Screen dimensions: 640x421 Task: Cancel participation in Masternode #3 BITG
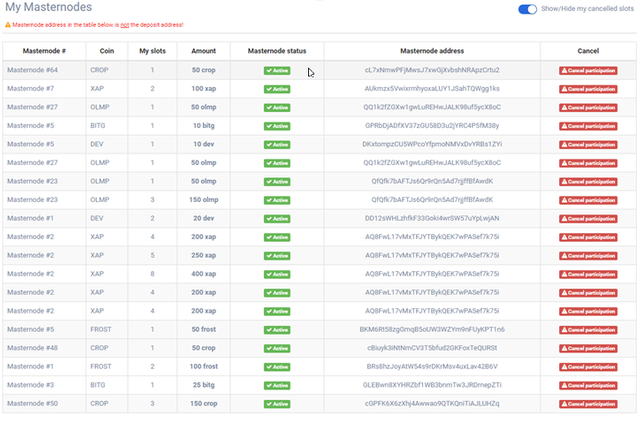588,385
